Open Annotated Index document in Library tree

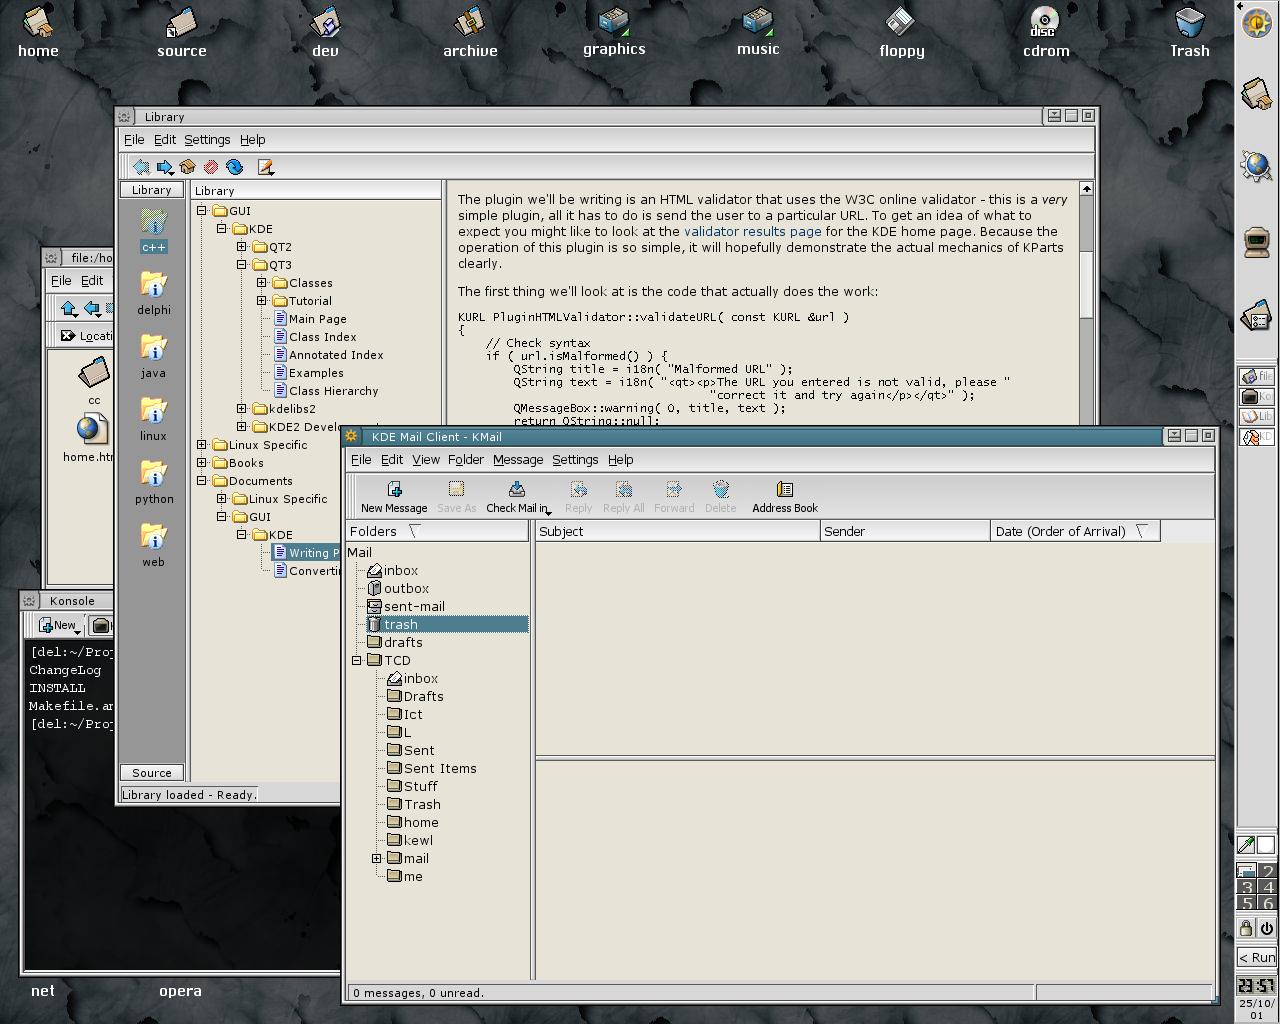click(328, 355)
